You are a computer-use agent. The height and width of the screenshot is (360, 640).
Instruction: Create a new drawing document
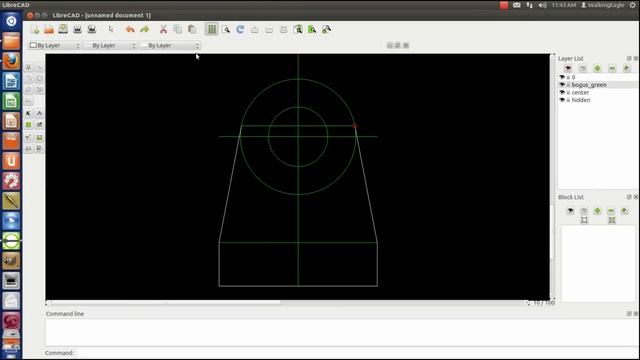pyautogui.click(x=35, y=29)
